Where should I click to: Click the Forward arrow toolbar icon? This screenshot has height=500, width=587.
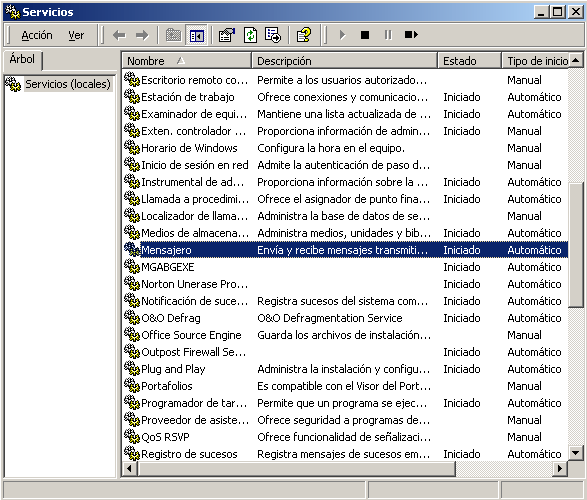coord(142,36)
